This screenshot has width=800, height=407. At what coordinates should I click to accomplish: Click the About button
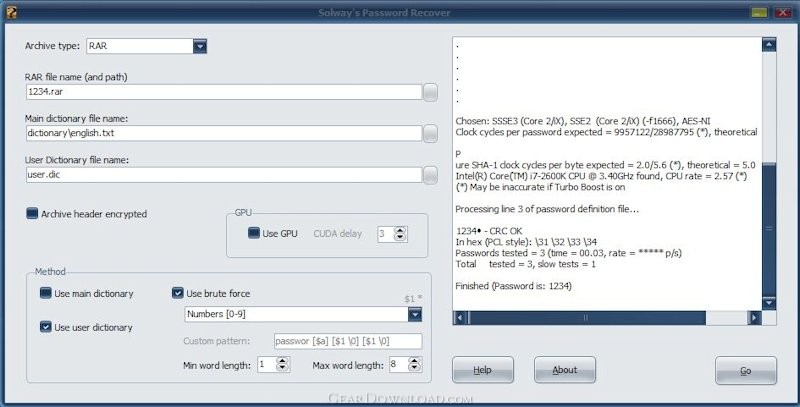coord(565,370)
